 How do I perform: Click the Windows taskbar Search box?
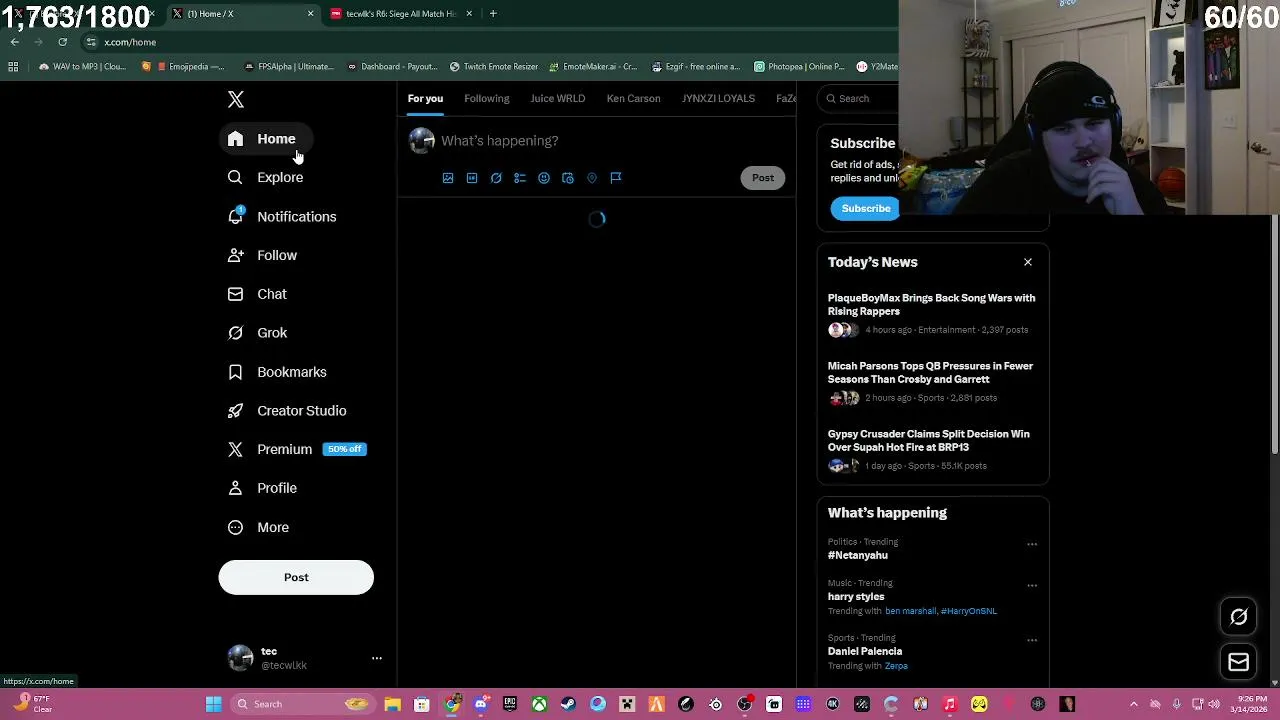coord(302,704)
